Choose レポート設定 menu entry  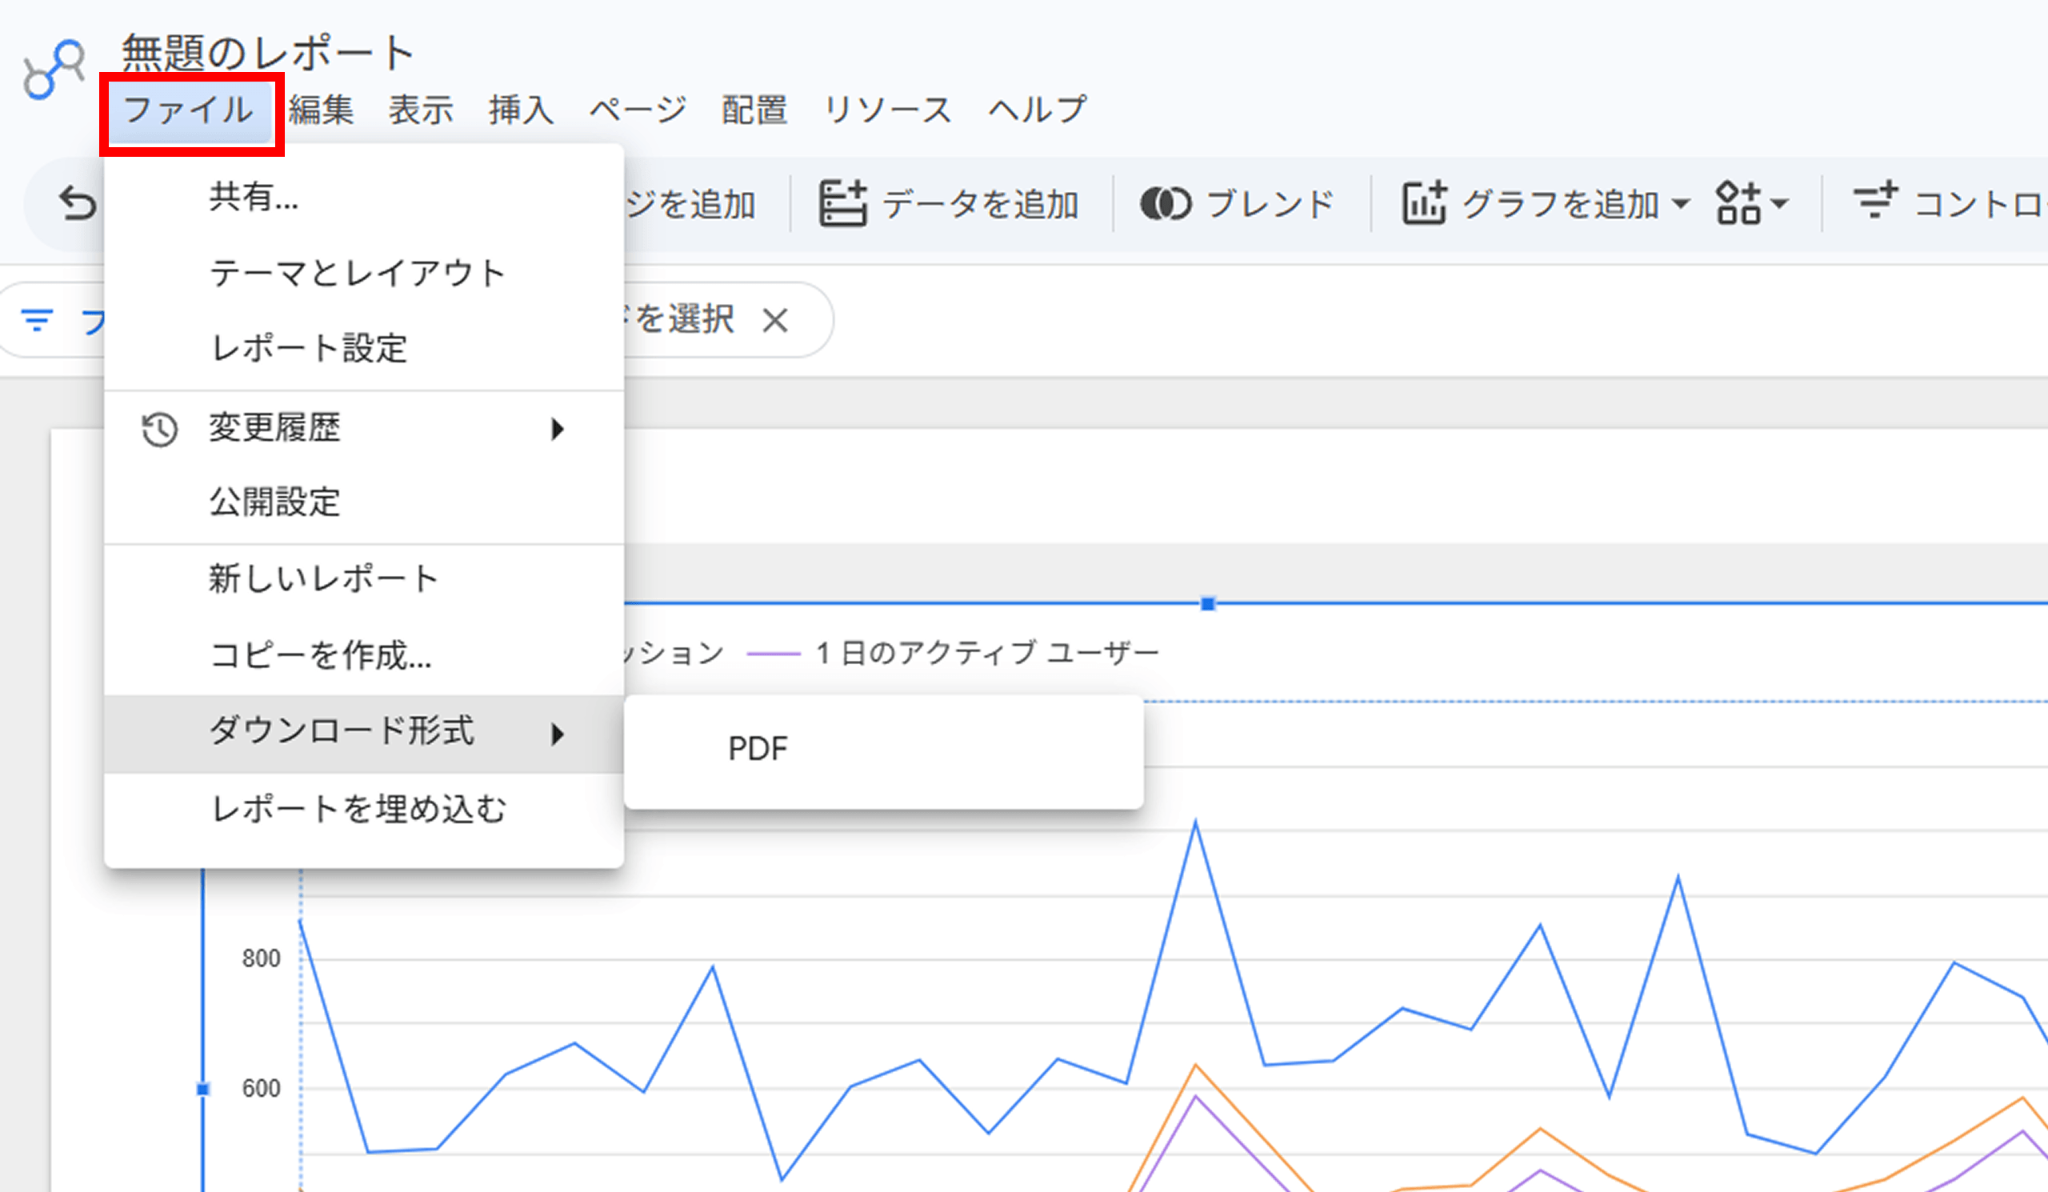364,349
